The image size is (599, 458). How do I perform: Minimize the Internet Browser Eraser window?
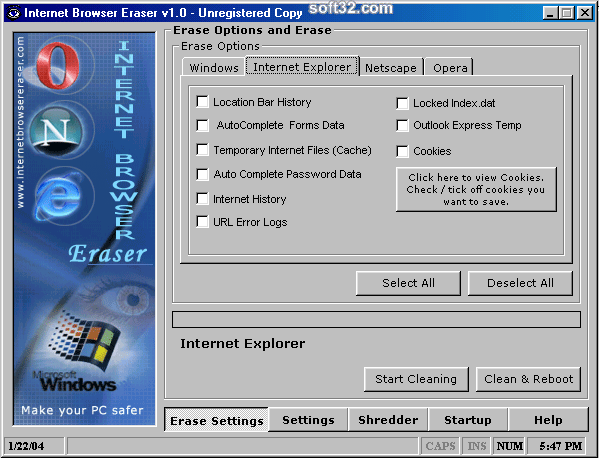pos(550,13)
